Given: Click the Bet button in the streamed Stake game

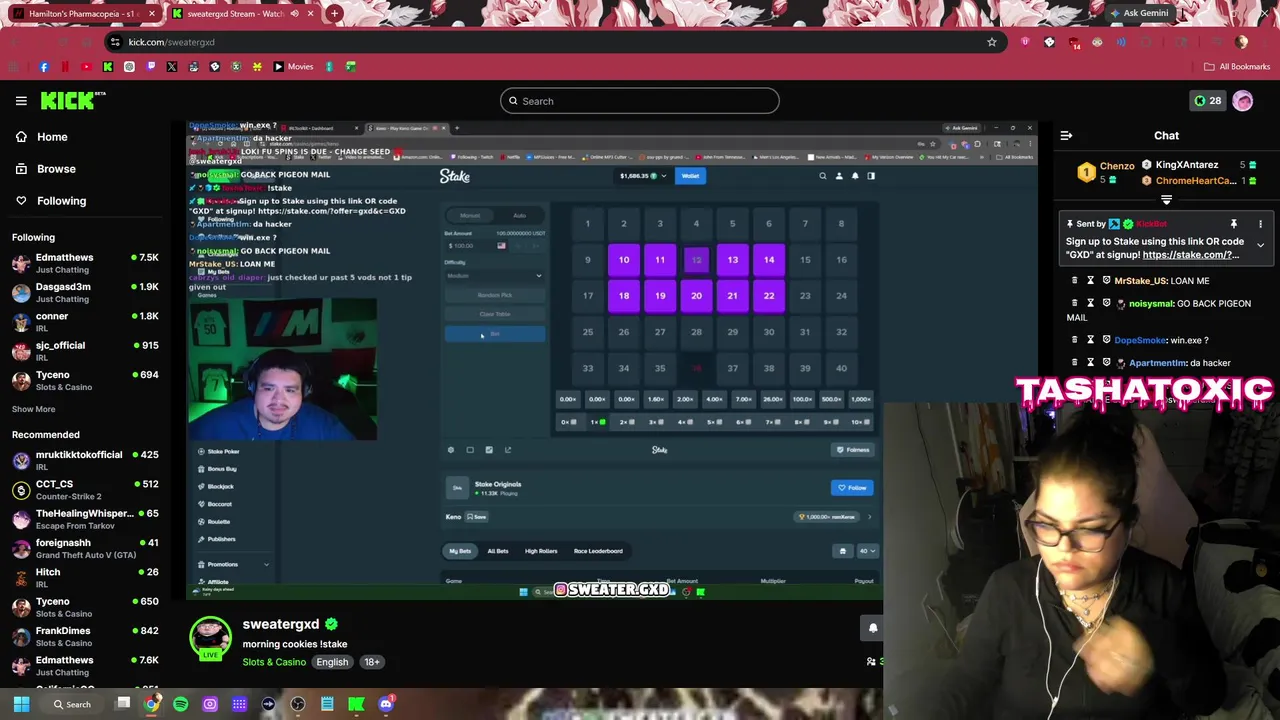Looking at the screenshot, I should [495, 334].
